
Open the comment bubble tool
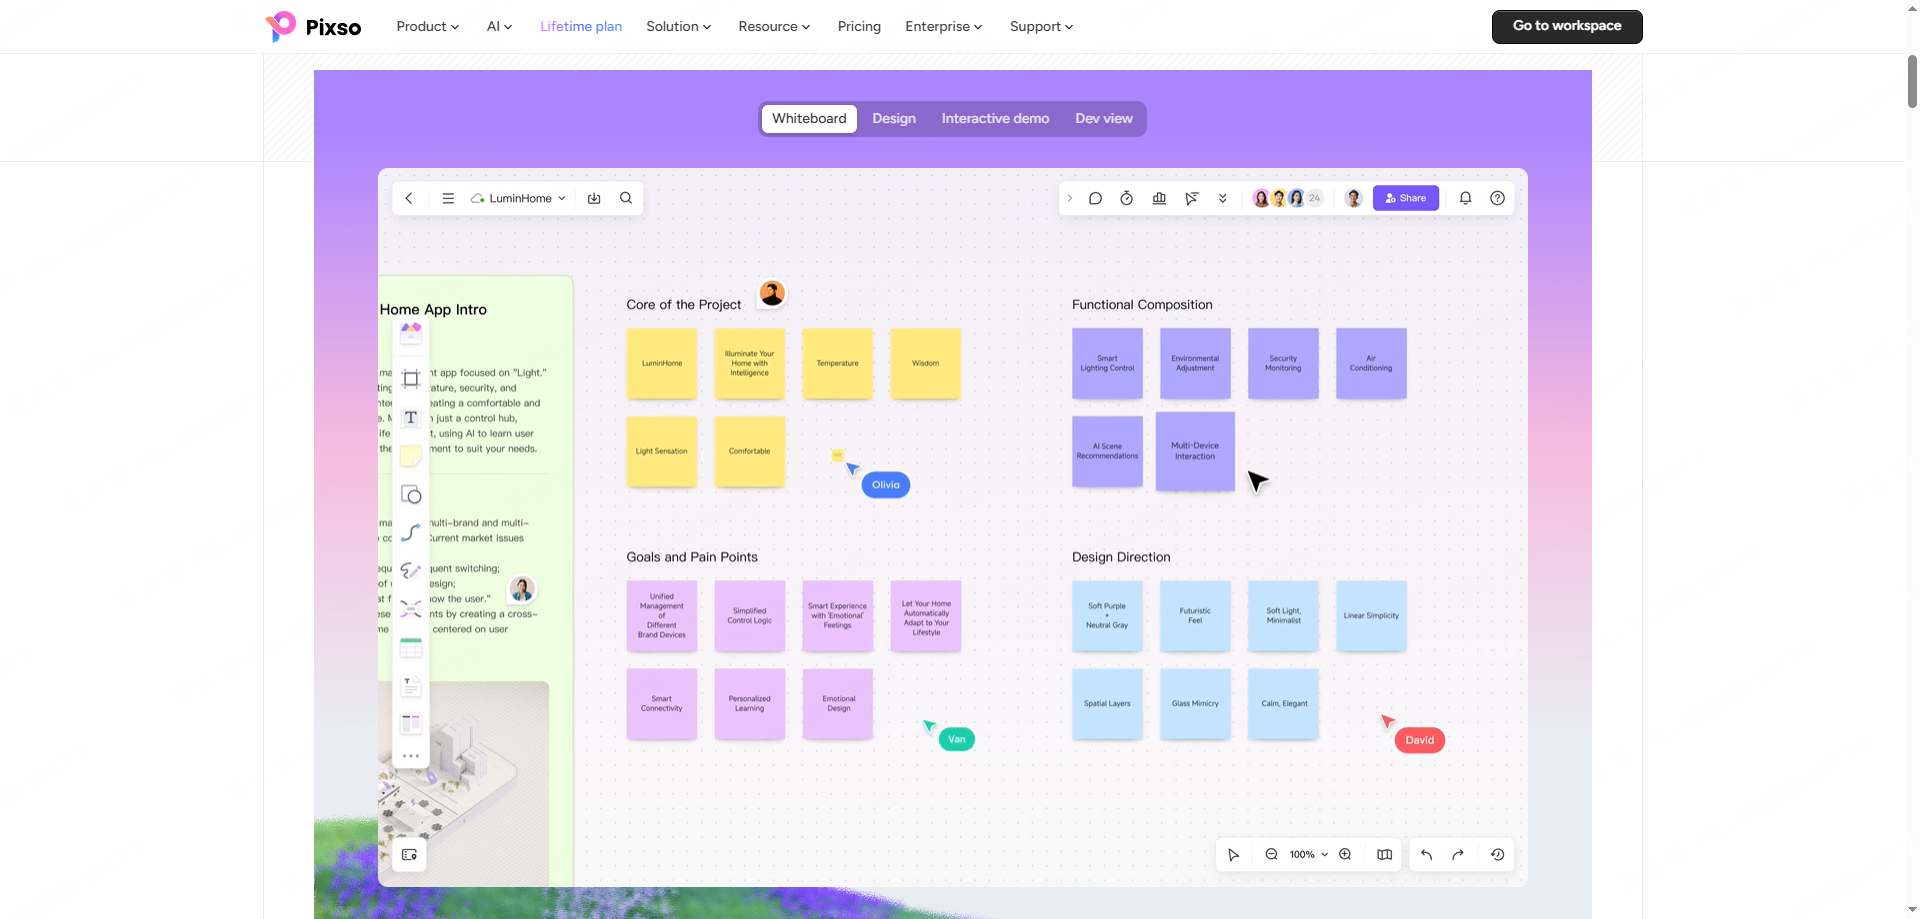coord(1095,198)
